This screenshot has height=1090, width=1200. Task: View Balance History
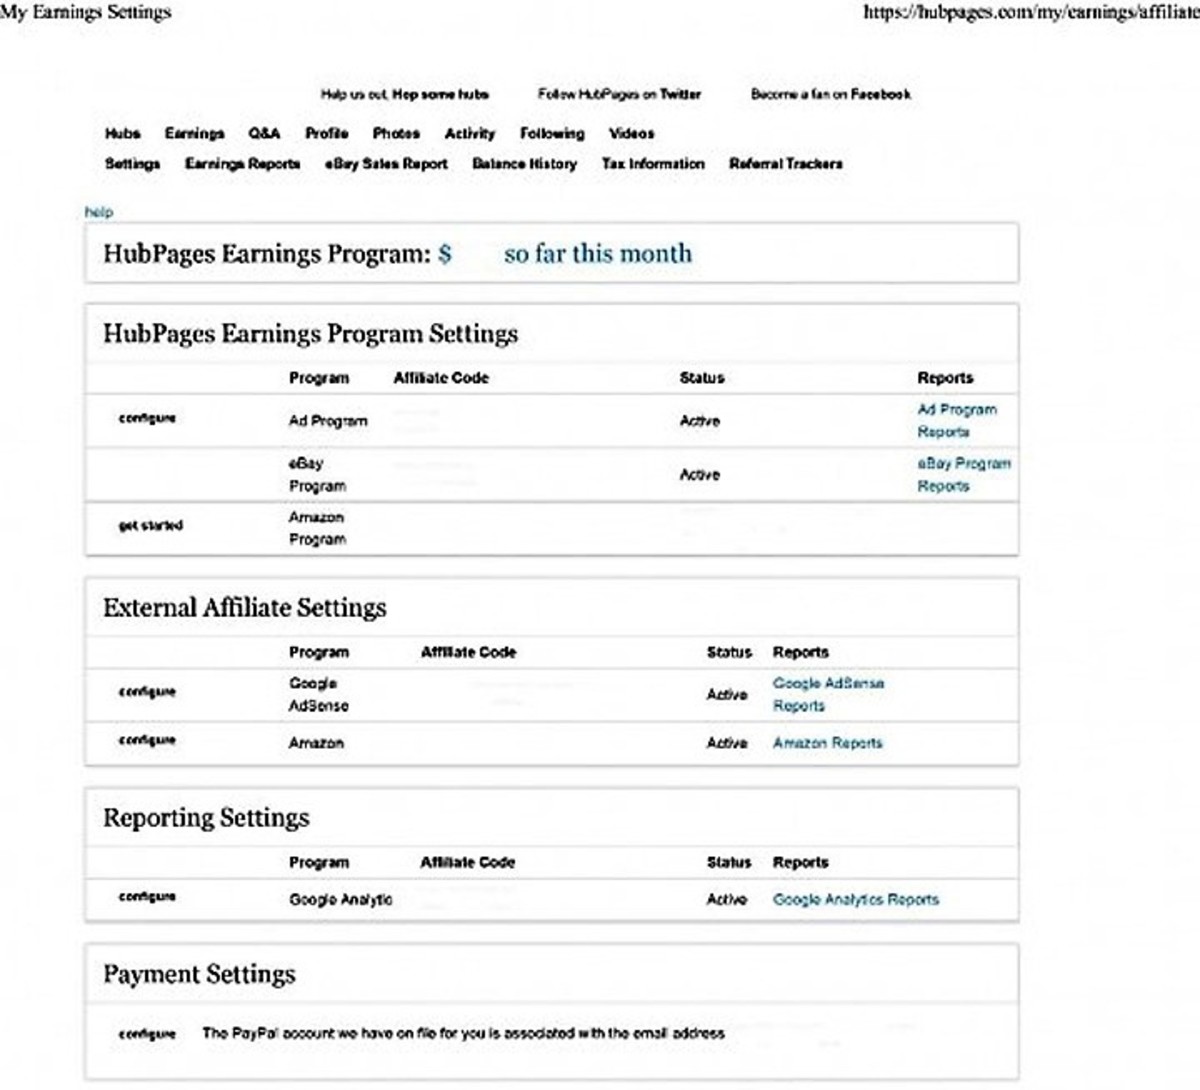tap(524, 163)
